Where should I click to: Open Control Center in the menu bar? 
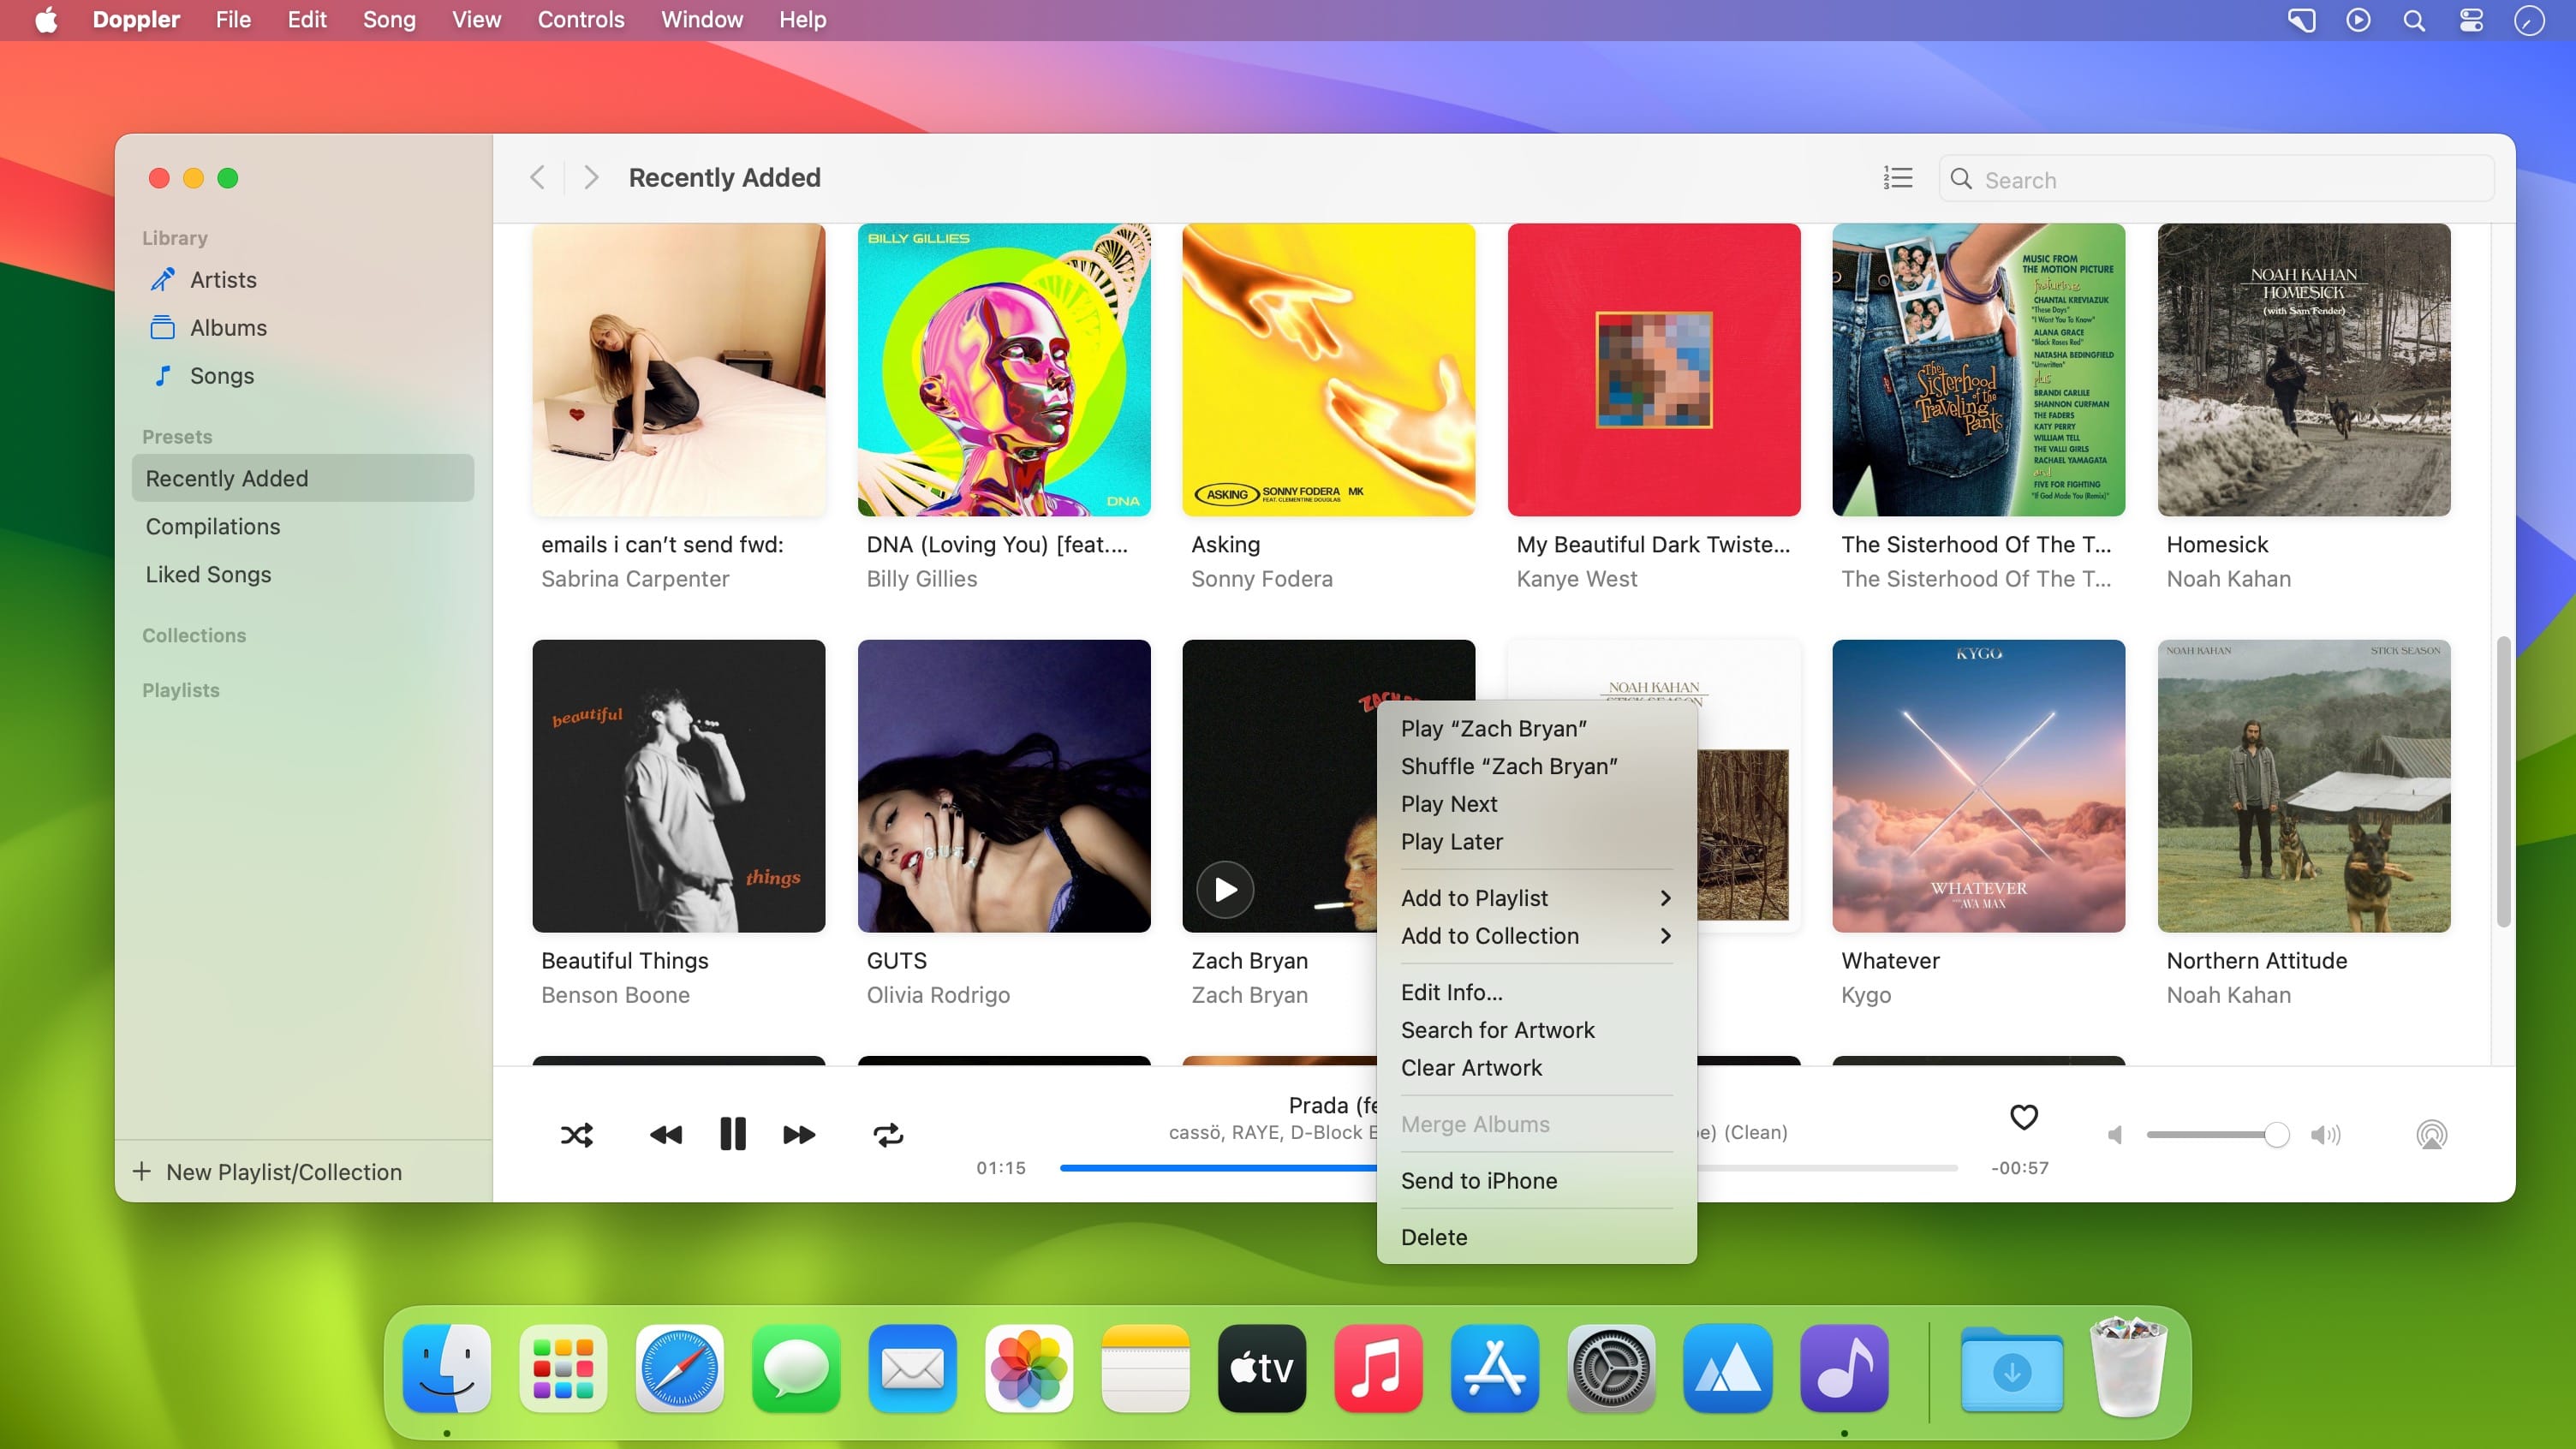click(2471, 20)
